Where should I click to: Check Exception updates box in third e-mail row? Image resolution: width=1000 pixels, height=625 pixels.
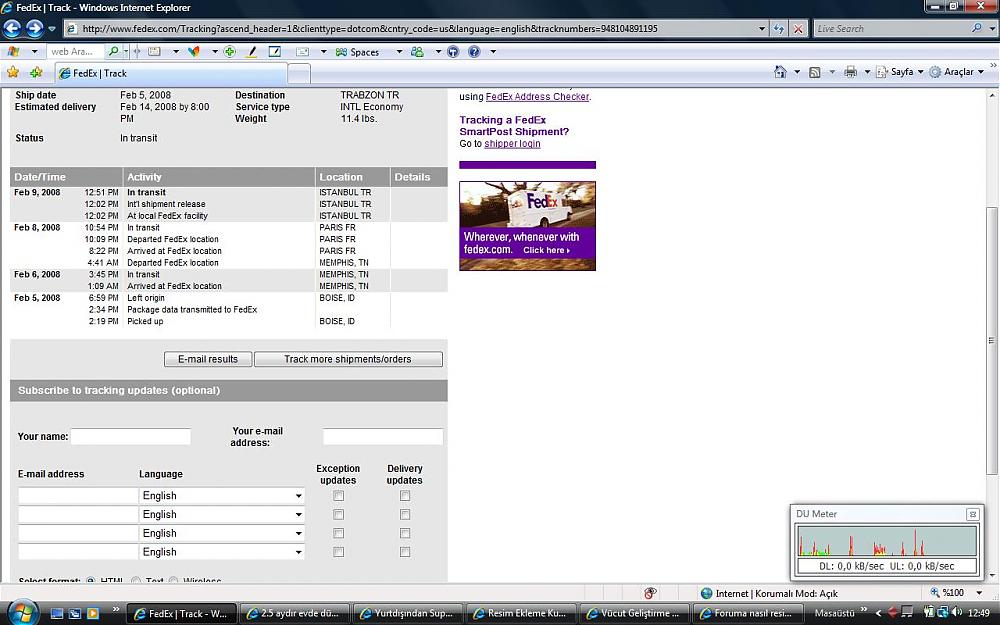(x=339, y=533)
